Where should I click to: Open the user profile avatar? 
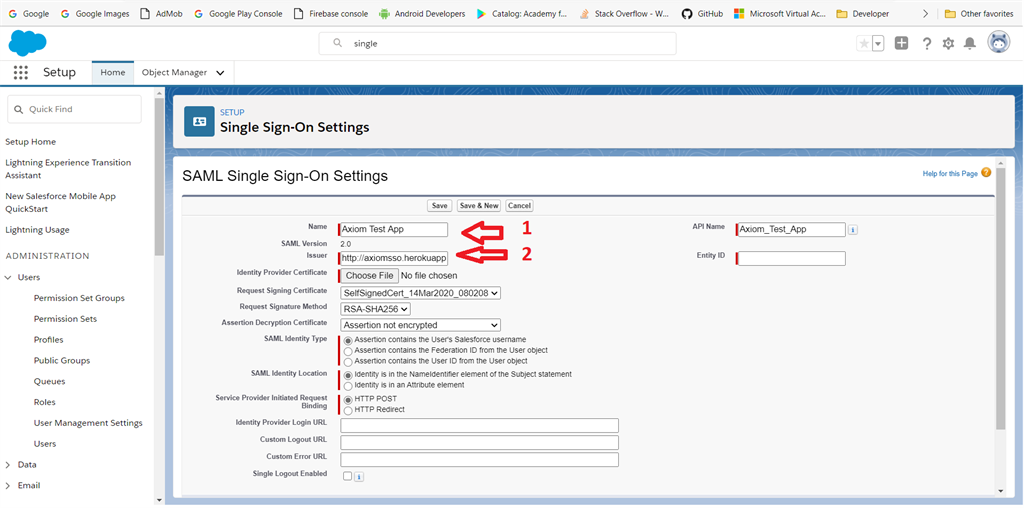999,42
